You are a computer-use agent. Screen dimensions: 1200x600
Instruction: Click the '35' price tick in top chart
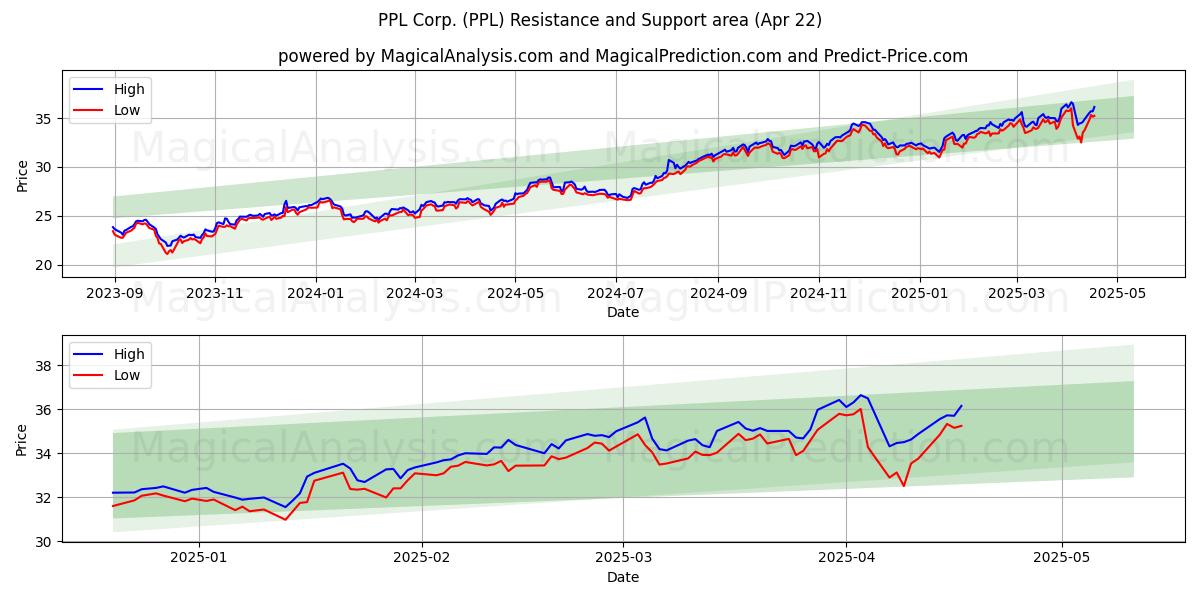pos(45,118)
